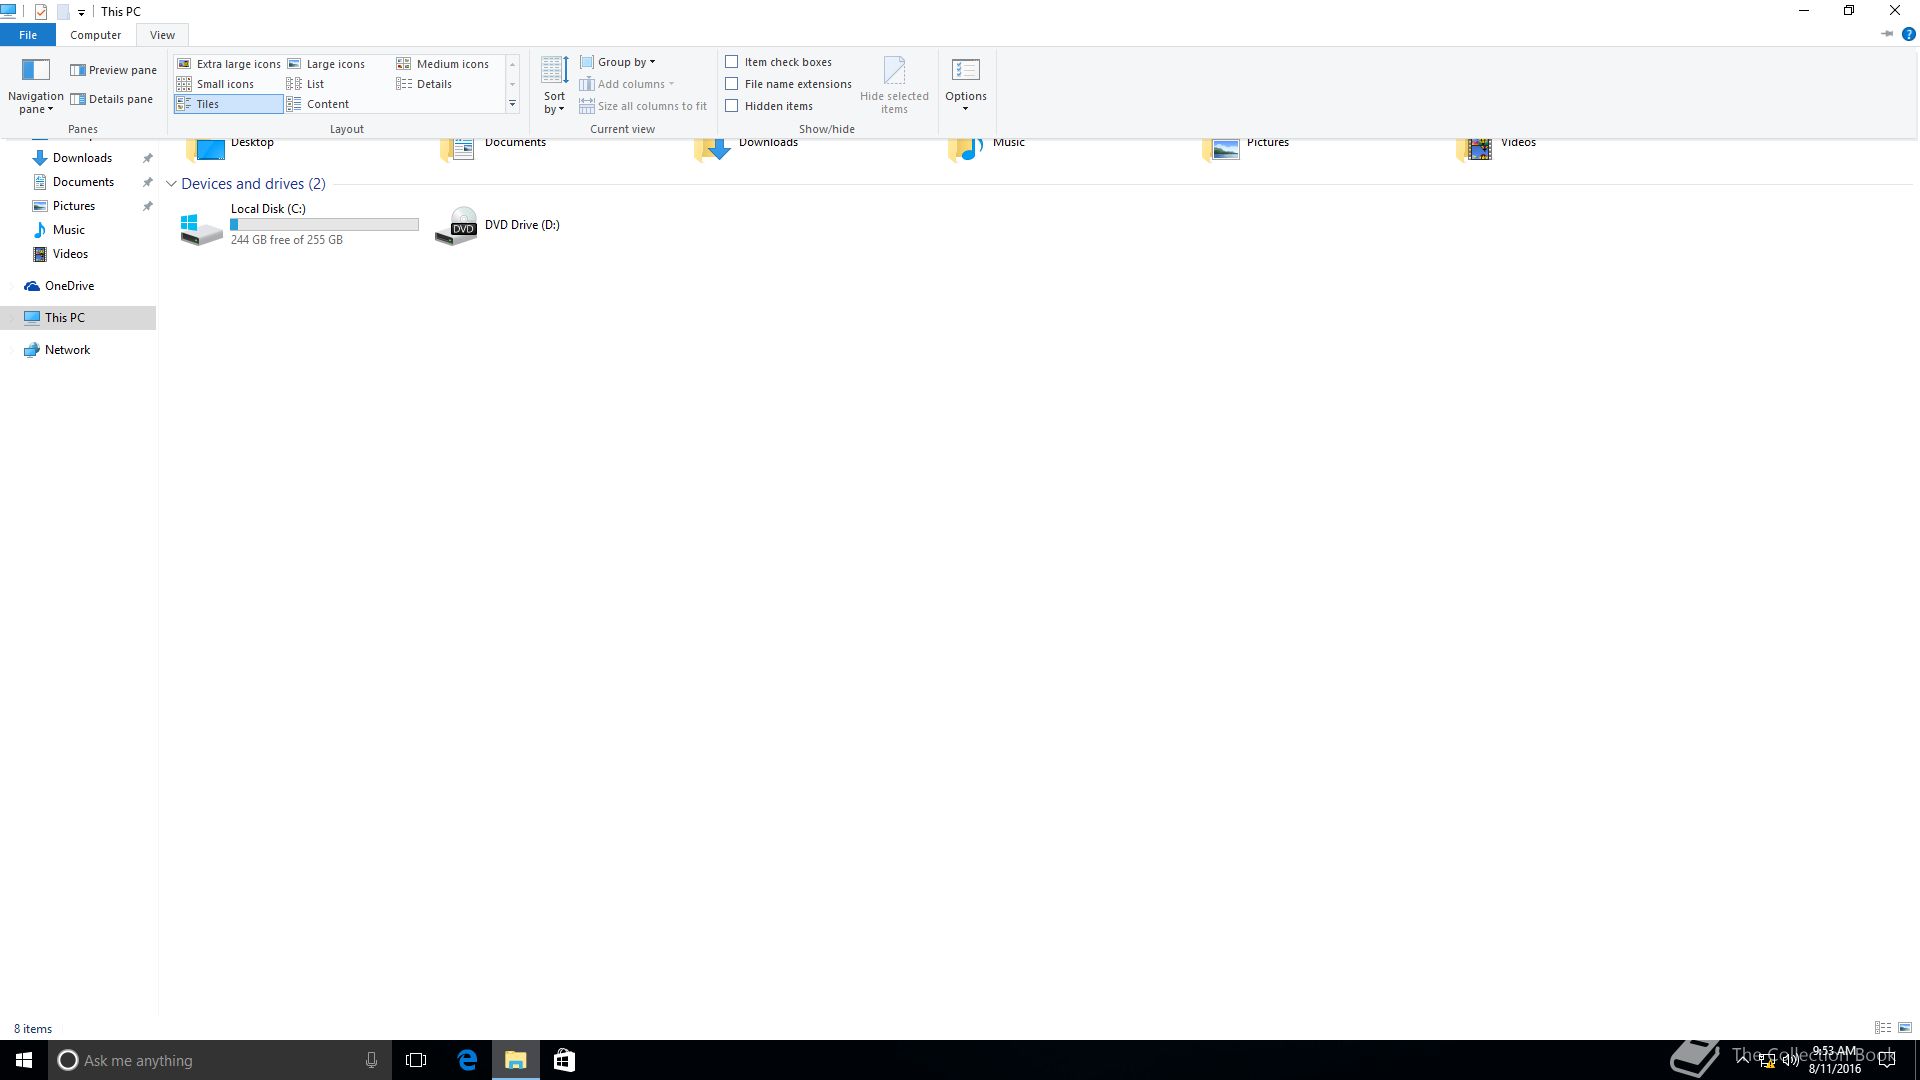Open Downloads in navigation pane
The image size is (1920, 1080).
(x=82, y=158)
